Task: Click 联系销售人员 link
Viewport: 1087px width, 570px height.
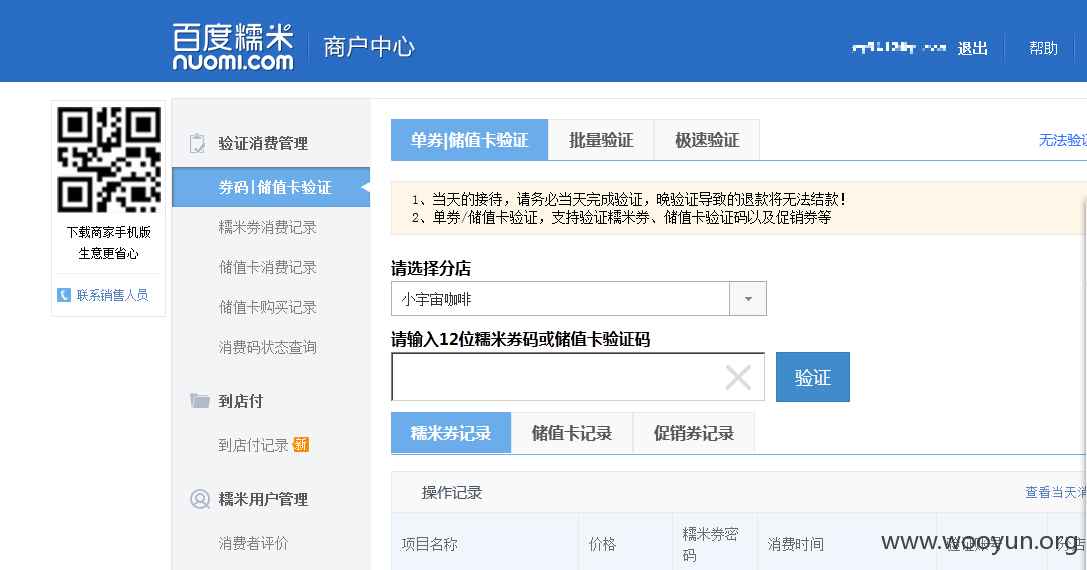Action: pyautogui.click(x=112, y=295)
